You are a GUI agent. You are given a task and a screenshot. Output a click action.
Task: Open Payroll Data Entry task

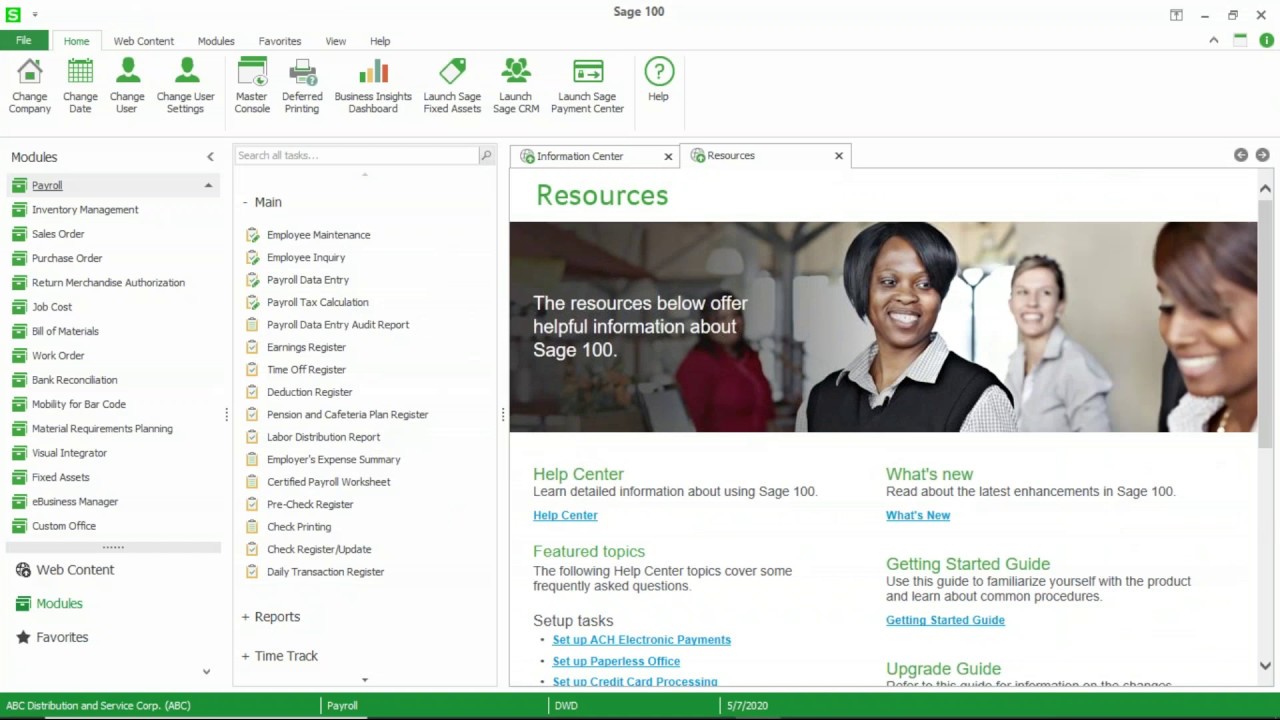click(308, 280)
